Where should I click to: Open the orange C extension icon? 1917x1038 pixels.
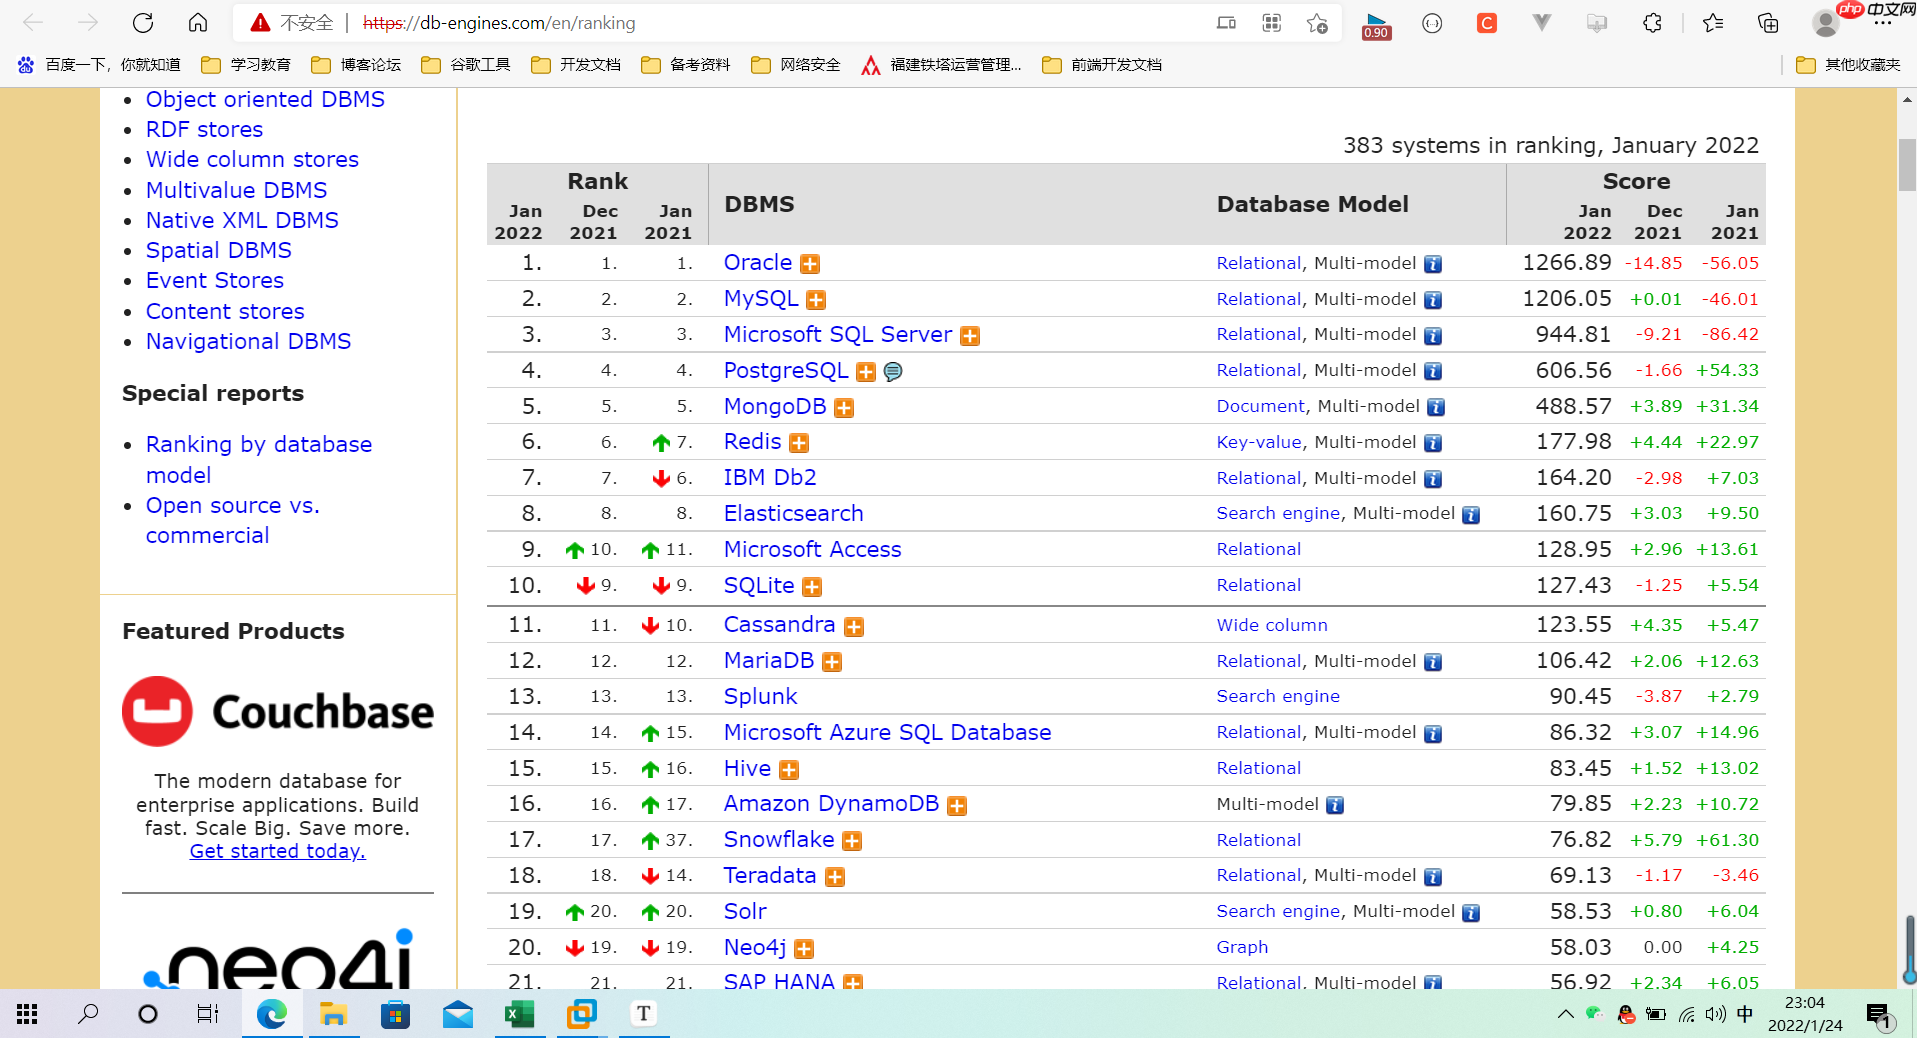pos(1486,22)
